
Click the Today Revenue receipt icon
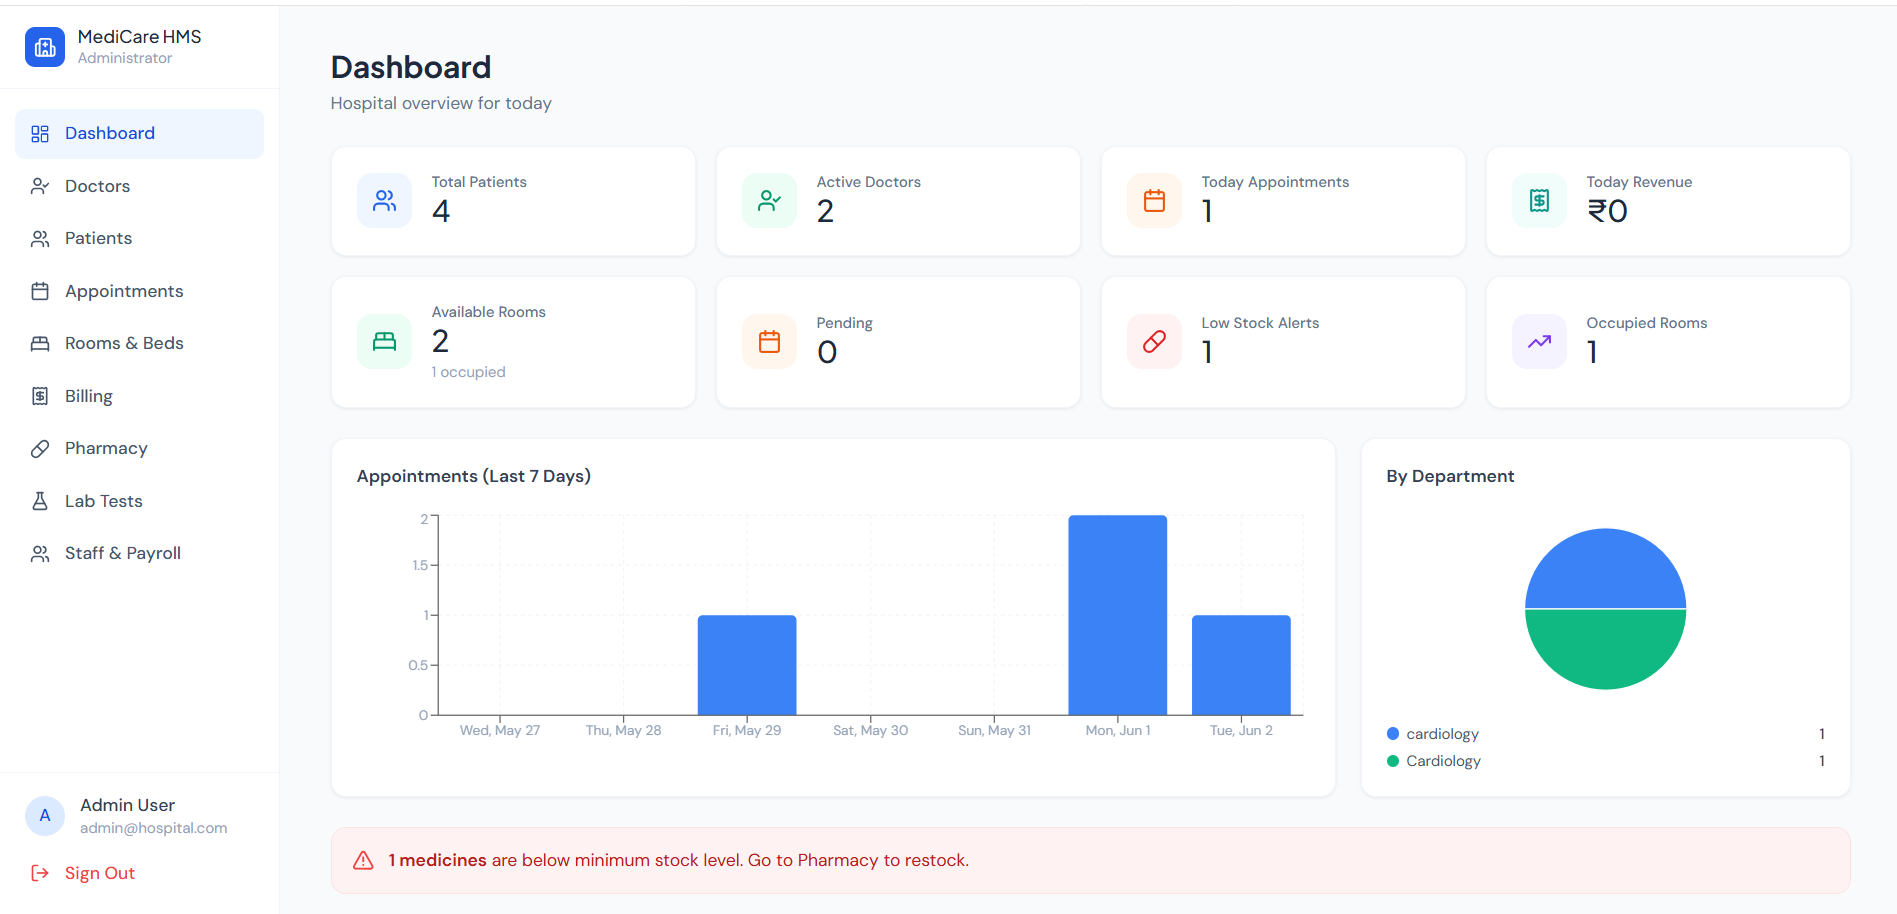[x=1539, y=201]
